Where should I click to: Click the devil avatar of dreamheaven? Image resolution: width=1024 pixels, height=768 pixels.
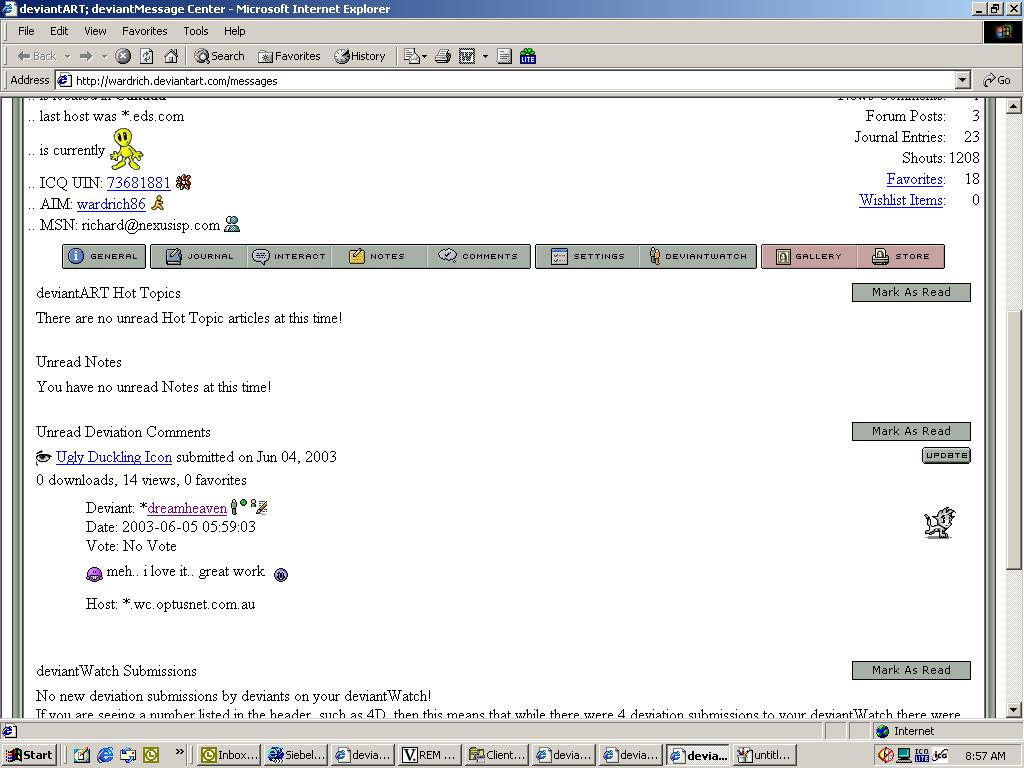pyautogui.click(x=940, y=523)
